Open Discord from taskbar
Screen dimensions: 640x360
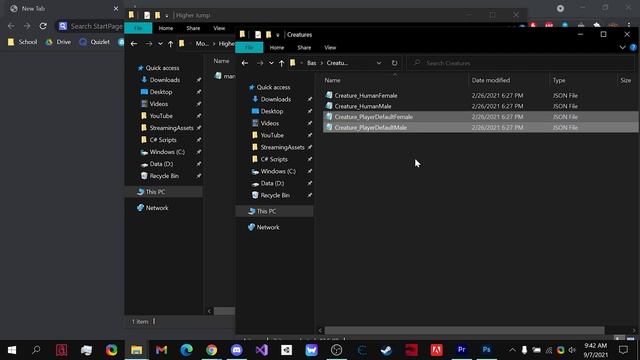click(237, 350)
